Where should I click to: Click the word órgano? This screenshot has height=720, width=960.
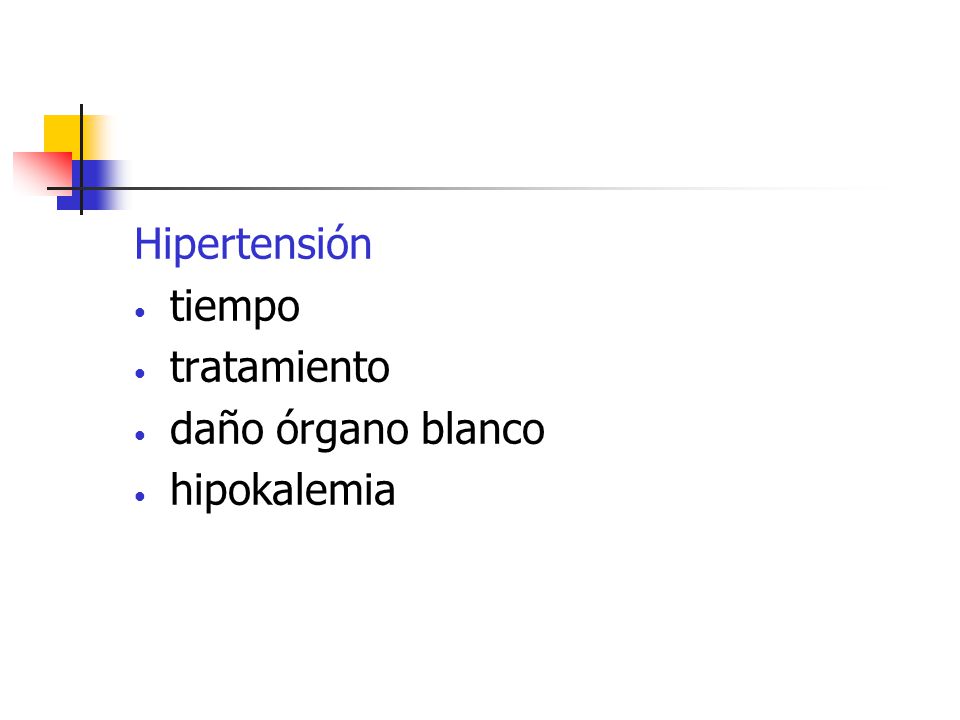pyautogui.click(x=342, y=430)
